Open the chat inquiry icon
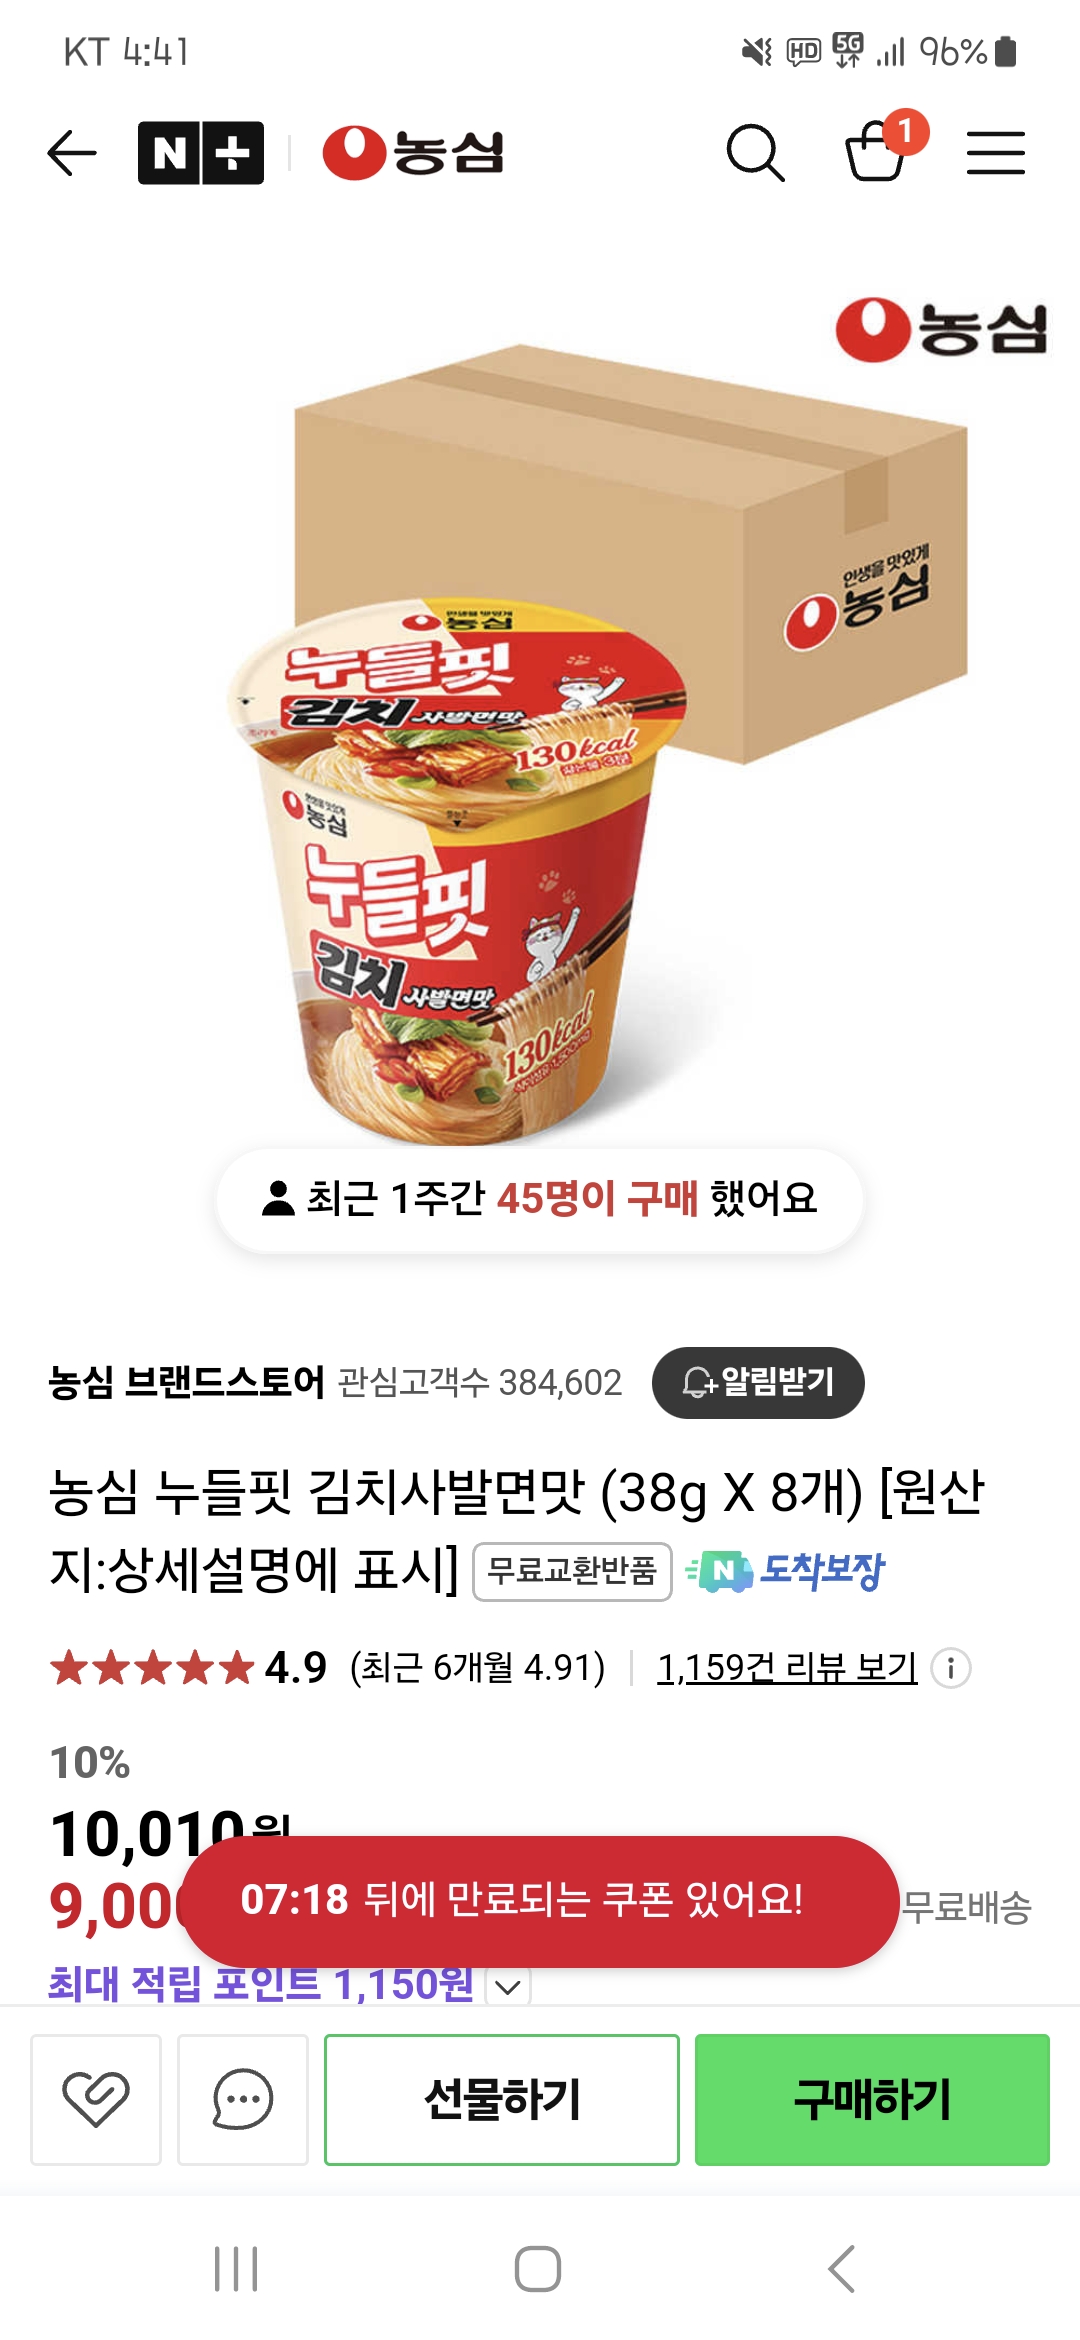Viewport: 1080px width, 2340px height. (243, 2099)
